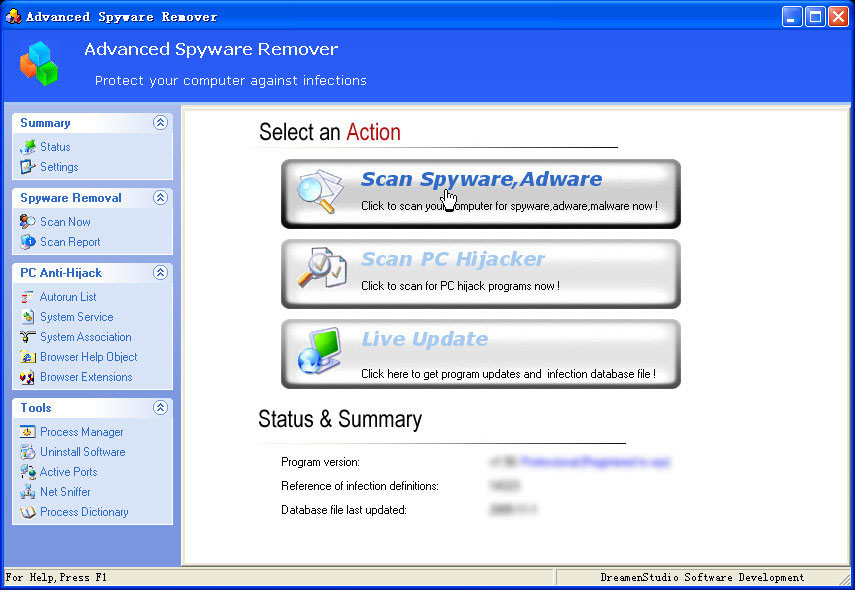Close the Advanced Spyware Remover window
855x590 pixels.
point(838,17)
